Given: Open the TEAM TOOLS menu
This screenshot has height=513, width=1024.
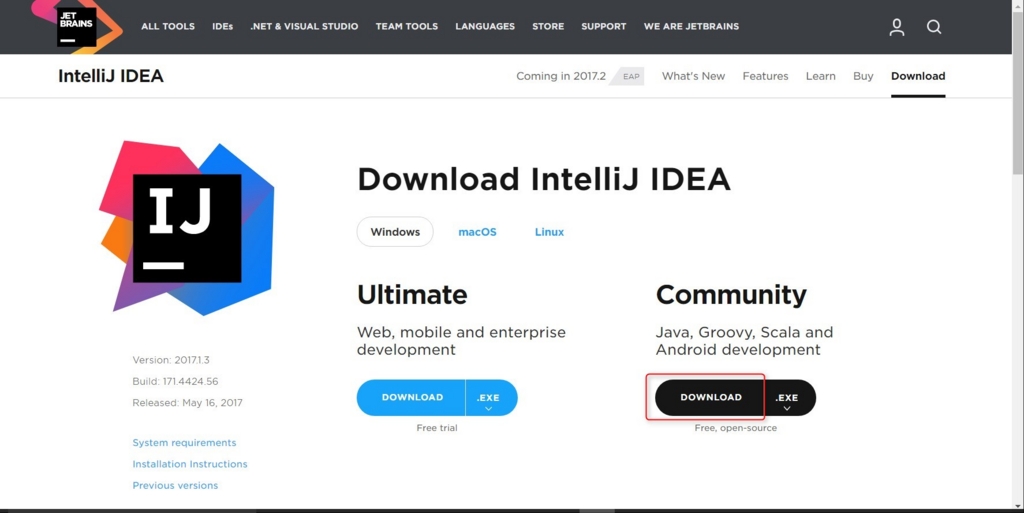Looking at the screenshot, I should point(407,27).
